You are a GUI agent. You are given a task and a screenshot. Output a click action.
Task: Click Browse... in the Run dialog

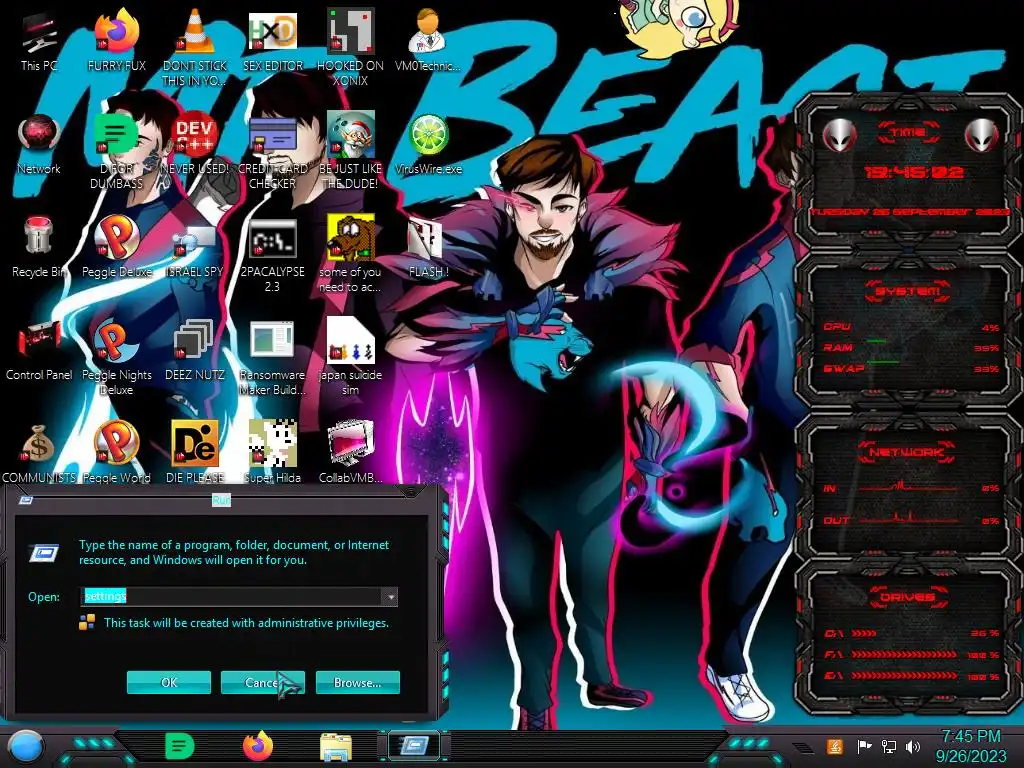357,682
